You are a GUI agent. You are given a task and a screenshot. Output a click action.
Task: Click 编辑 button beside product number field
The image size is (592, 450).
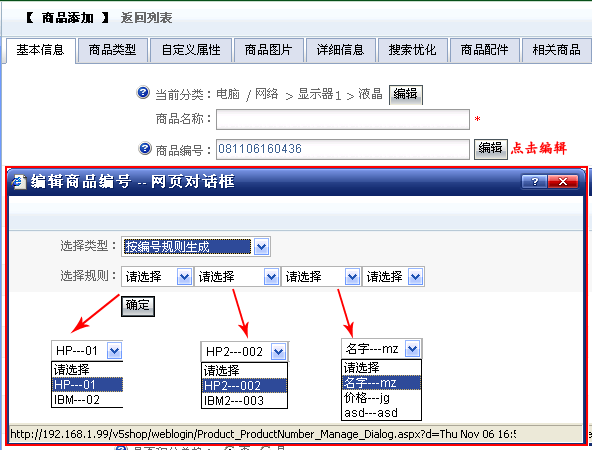tap(490, 149)
